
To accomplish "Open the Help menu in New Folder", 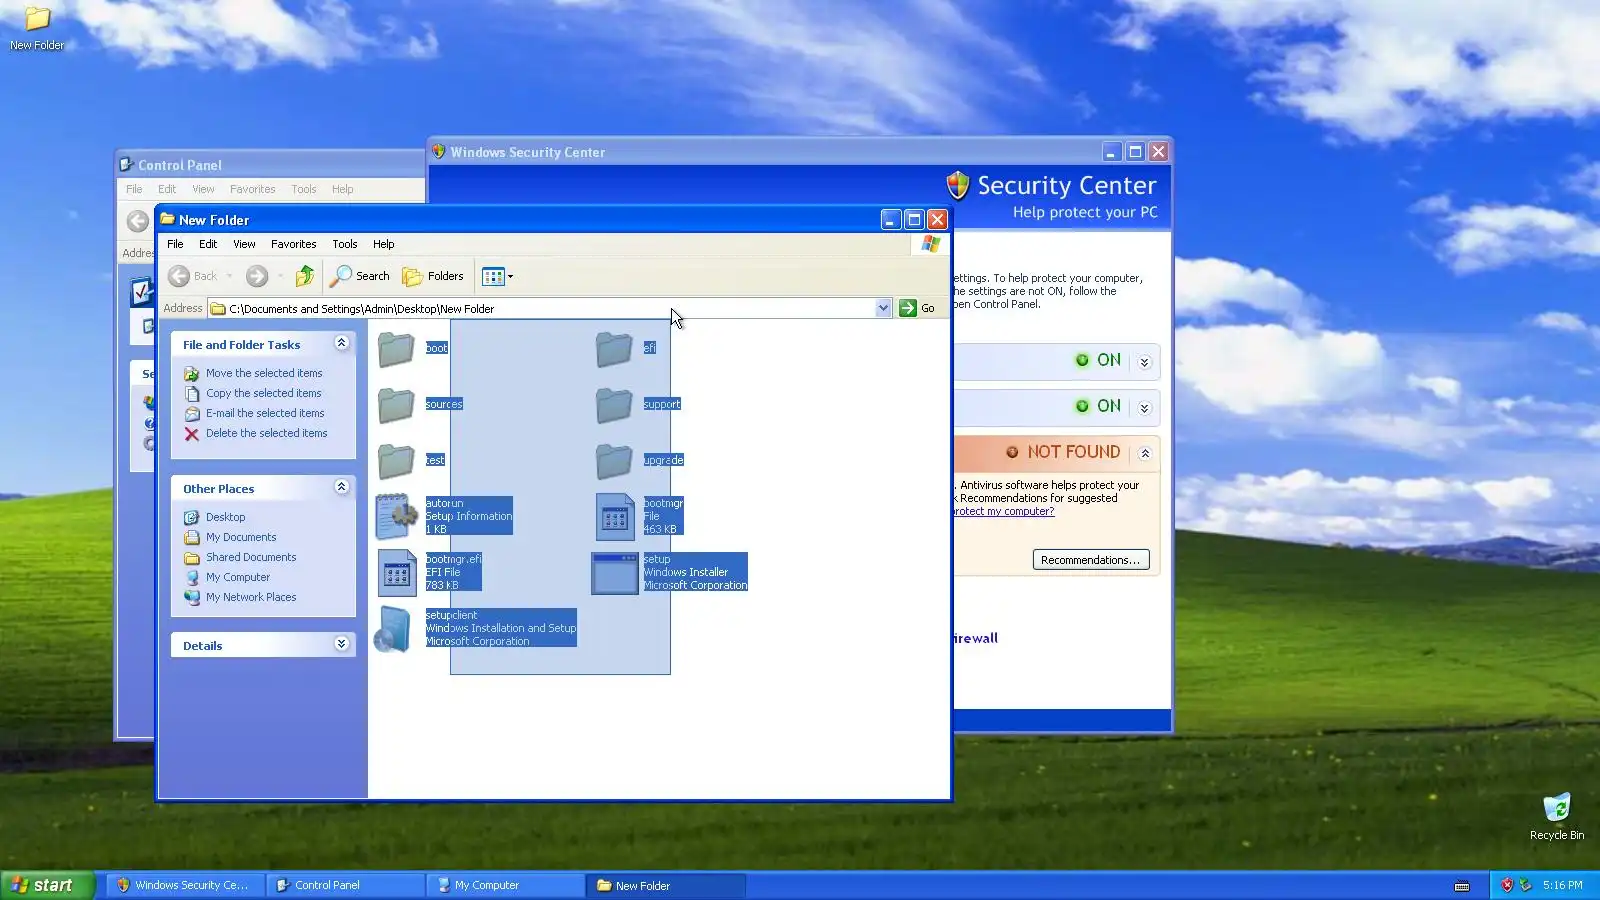I will (384, 244).
